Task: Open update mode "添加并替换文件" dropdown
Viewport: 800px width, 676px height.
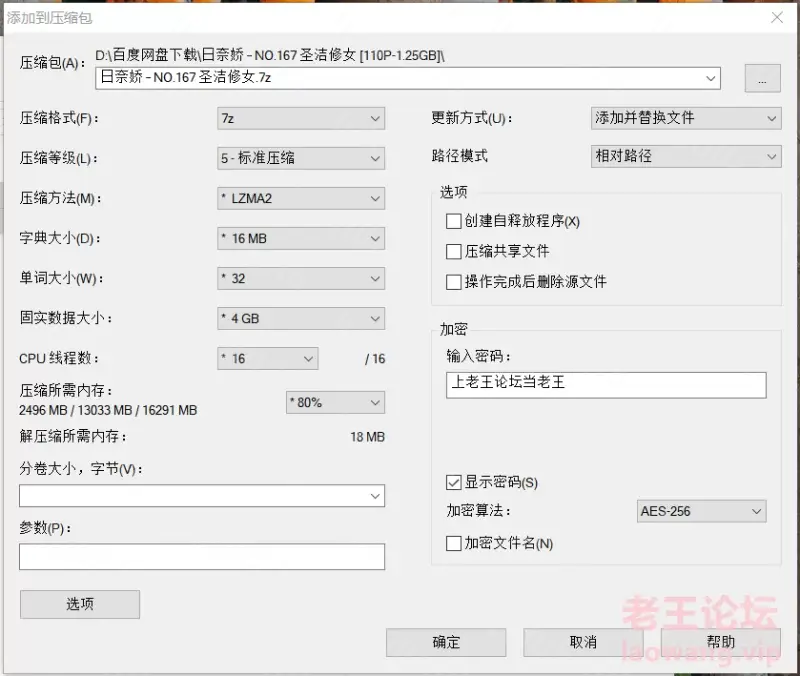Action: tap(686, 118)
